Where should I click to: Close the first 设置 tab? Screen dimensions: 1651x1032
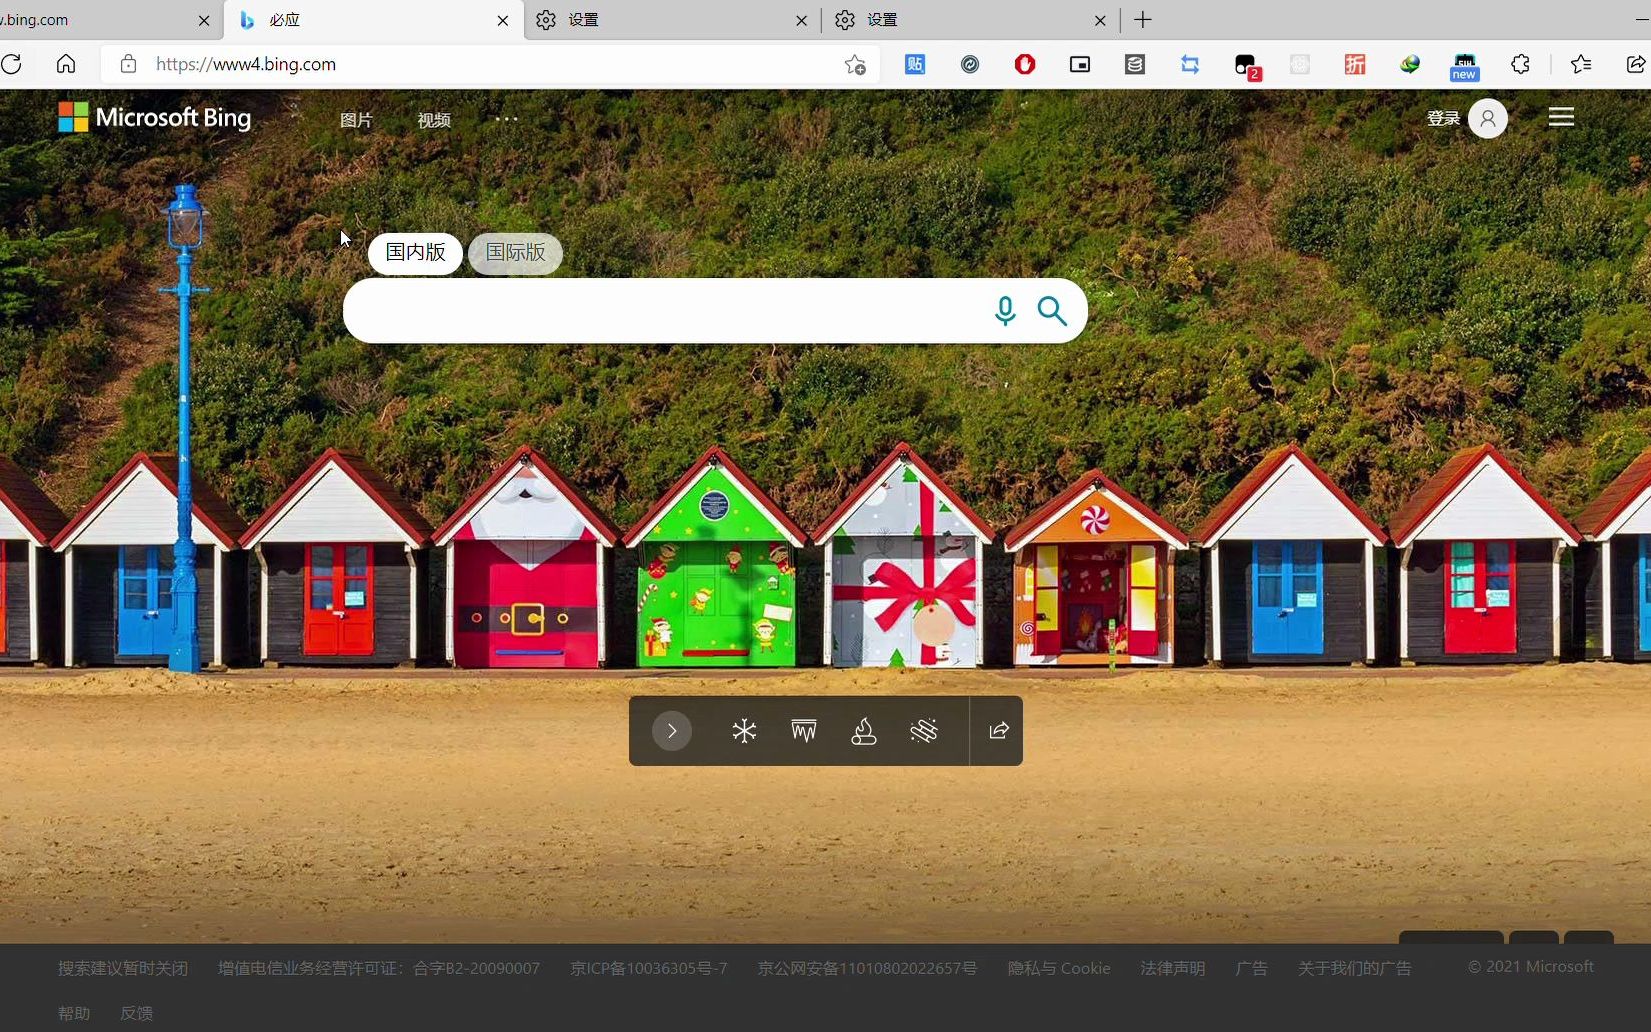tap(801, 20)
